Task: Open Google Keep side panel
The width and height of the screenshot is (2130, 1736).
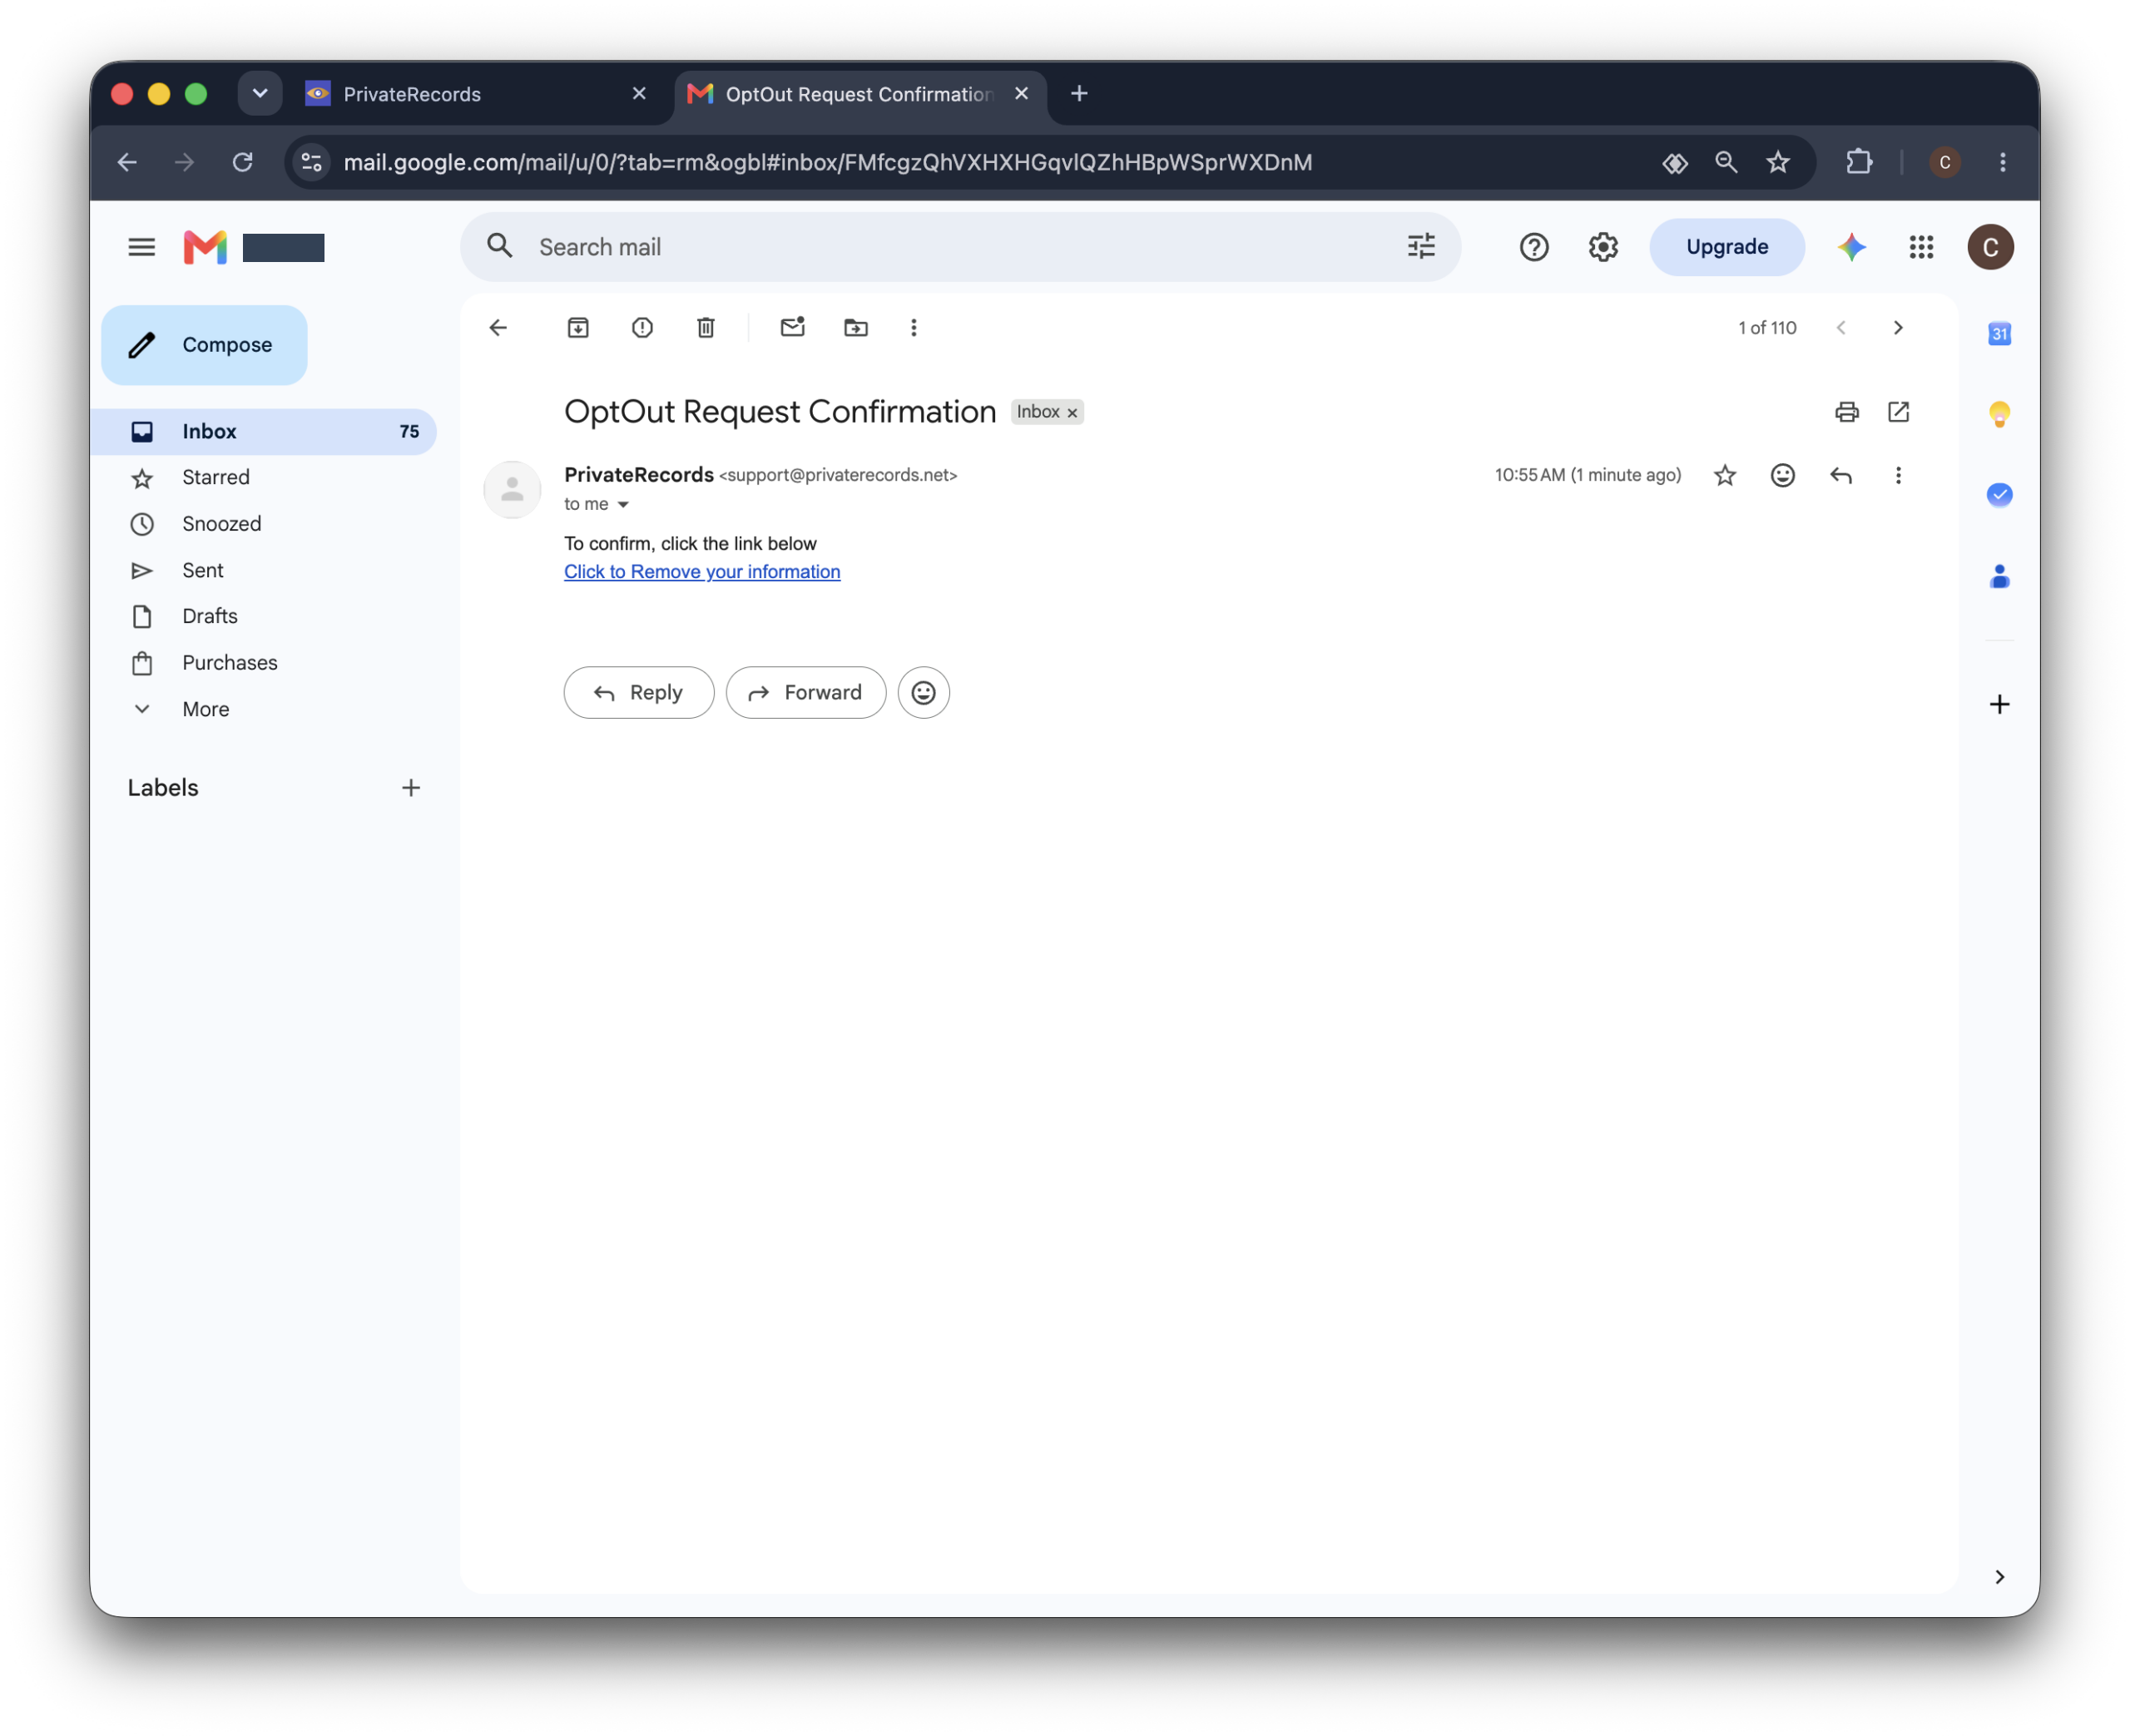Action: 1999,414
